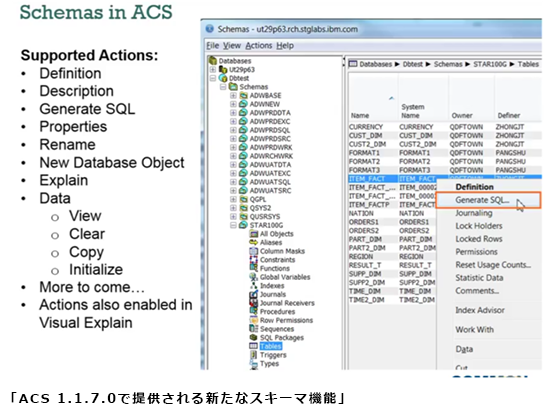Click the ADWPRDEXC schema icon
The width and height of the screenshot is (550, 415).
point(243,121)
